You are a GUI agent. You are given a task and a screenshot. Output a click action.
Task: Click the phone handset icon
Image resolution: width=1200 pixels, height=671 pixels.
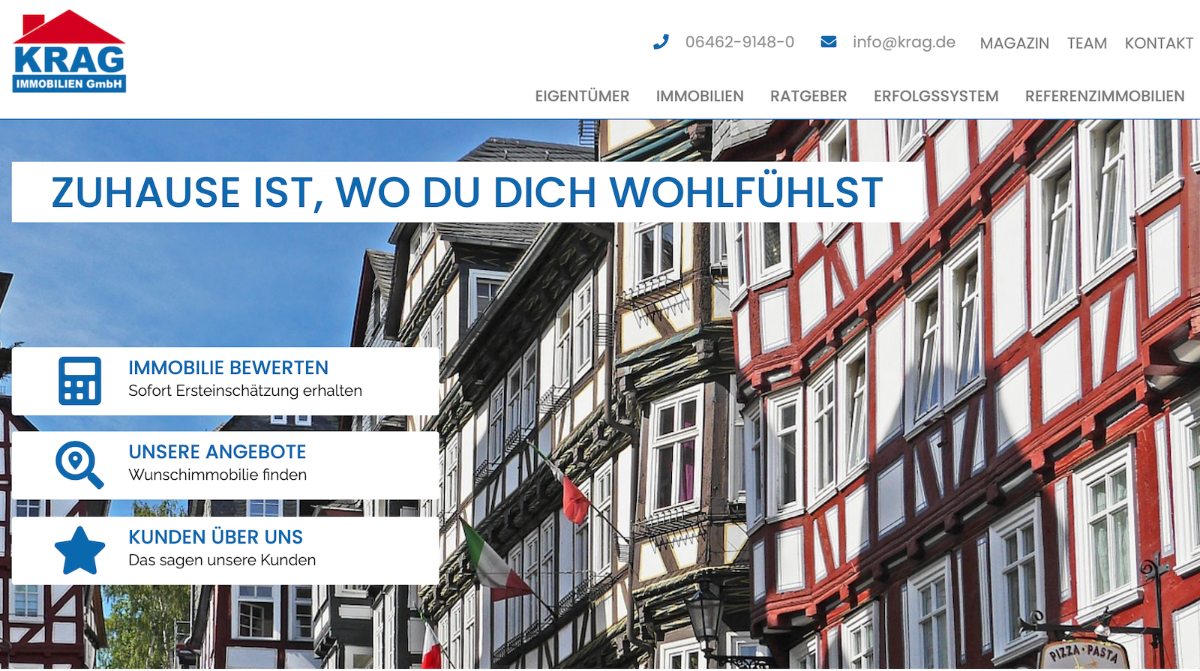[660, 42]
